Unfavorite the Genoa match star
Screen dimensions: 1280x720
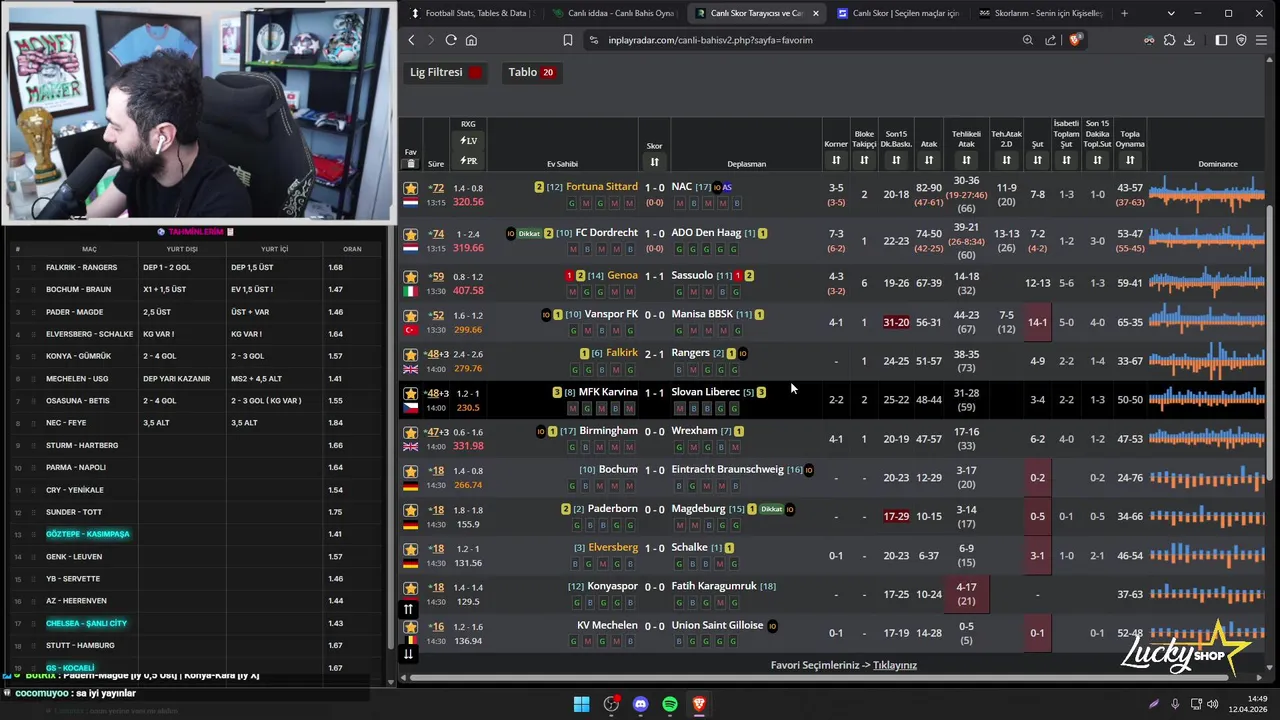410,277
